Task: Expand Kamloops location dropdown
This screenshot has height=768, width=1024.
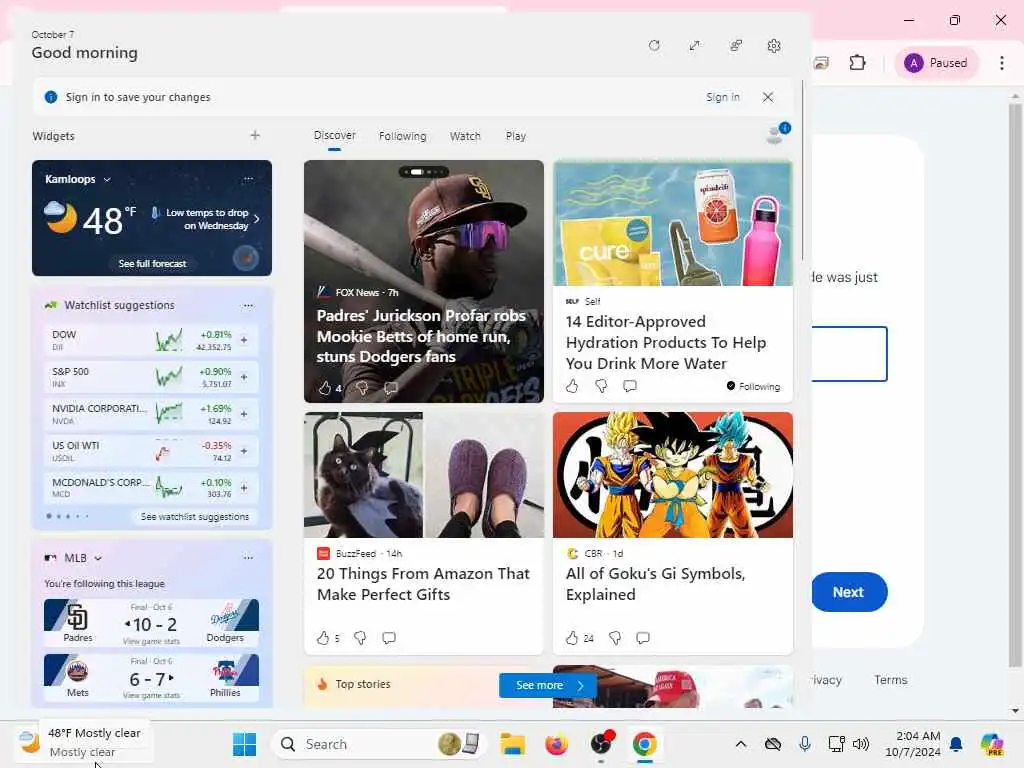Action: [x=107, y=180]
